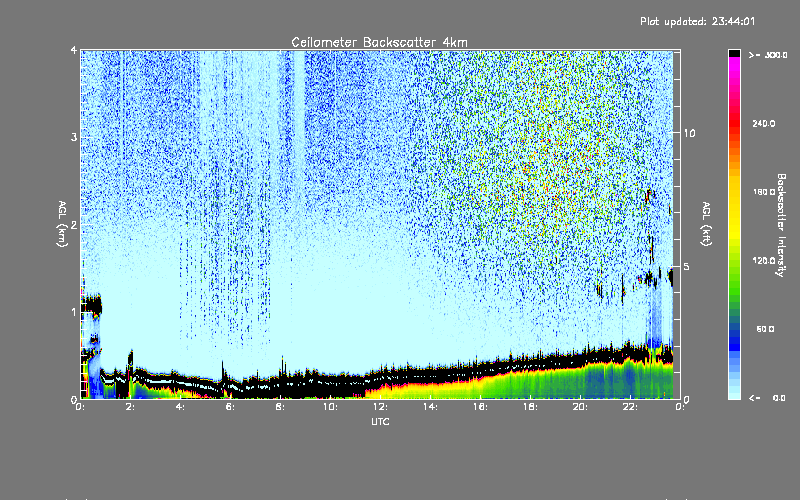Click the '4' km tick on left axis
This screenshot has height=500, width=800.
74,51
